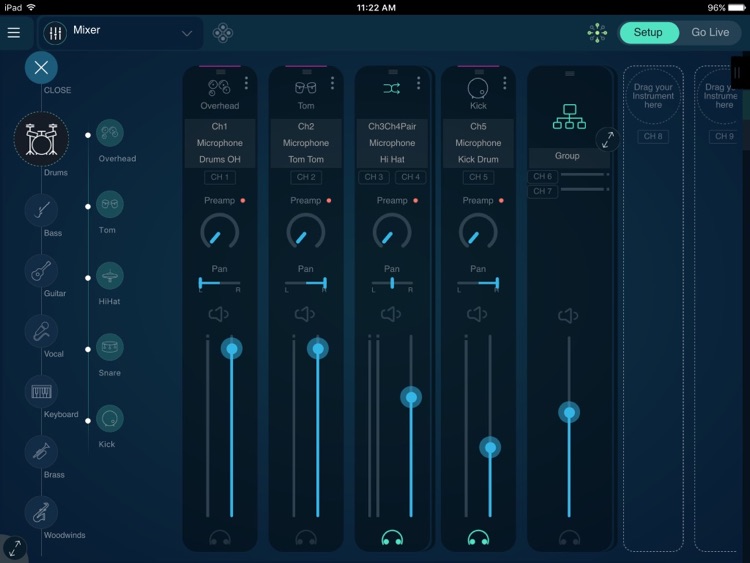Image resolution: width=750 pixels, height=563 pixels.
Task: Toggle Preamp indicator on Ch3Ch4Pair
Action: tap(416, 200)
